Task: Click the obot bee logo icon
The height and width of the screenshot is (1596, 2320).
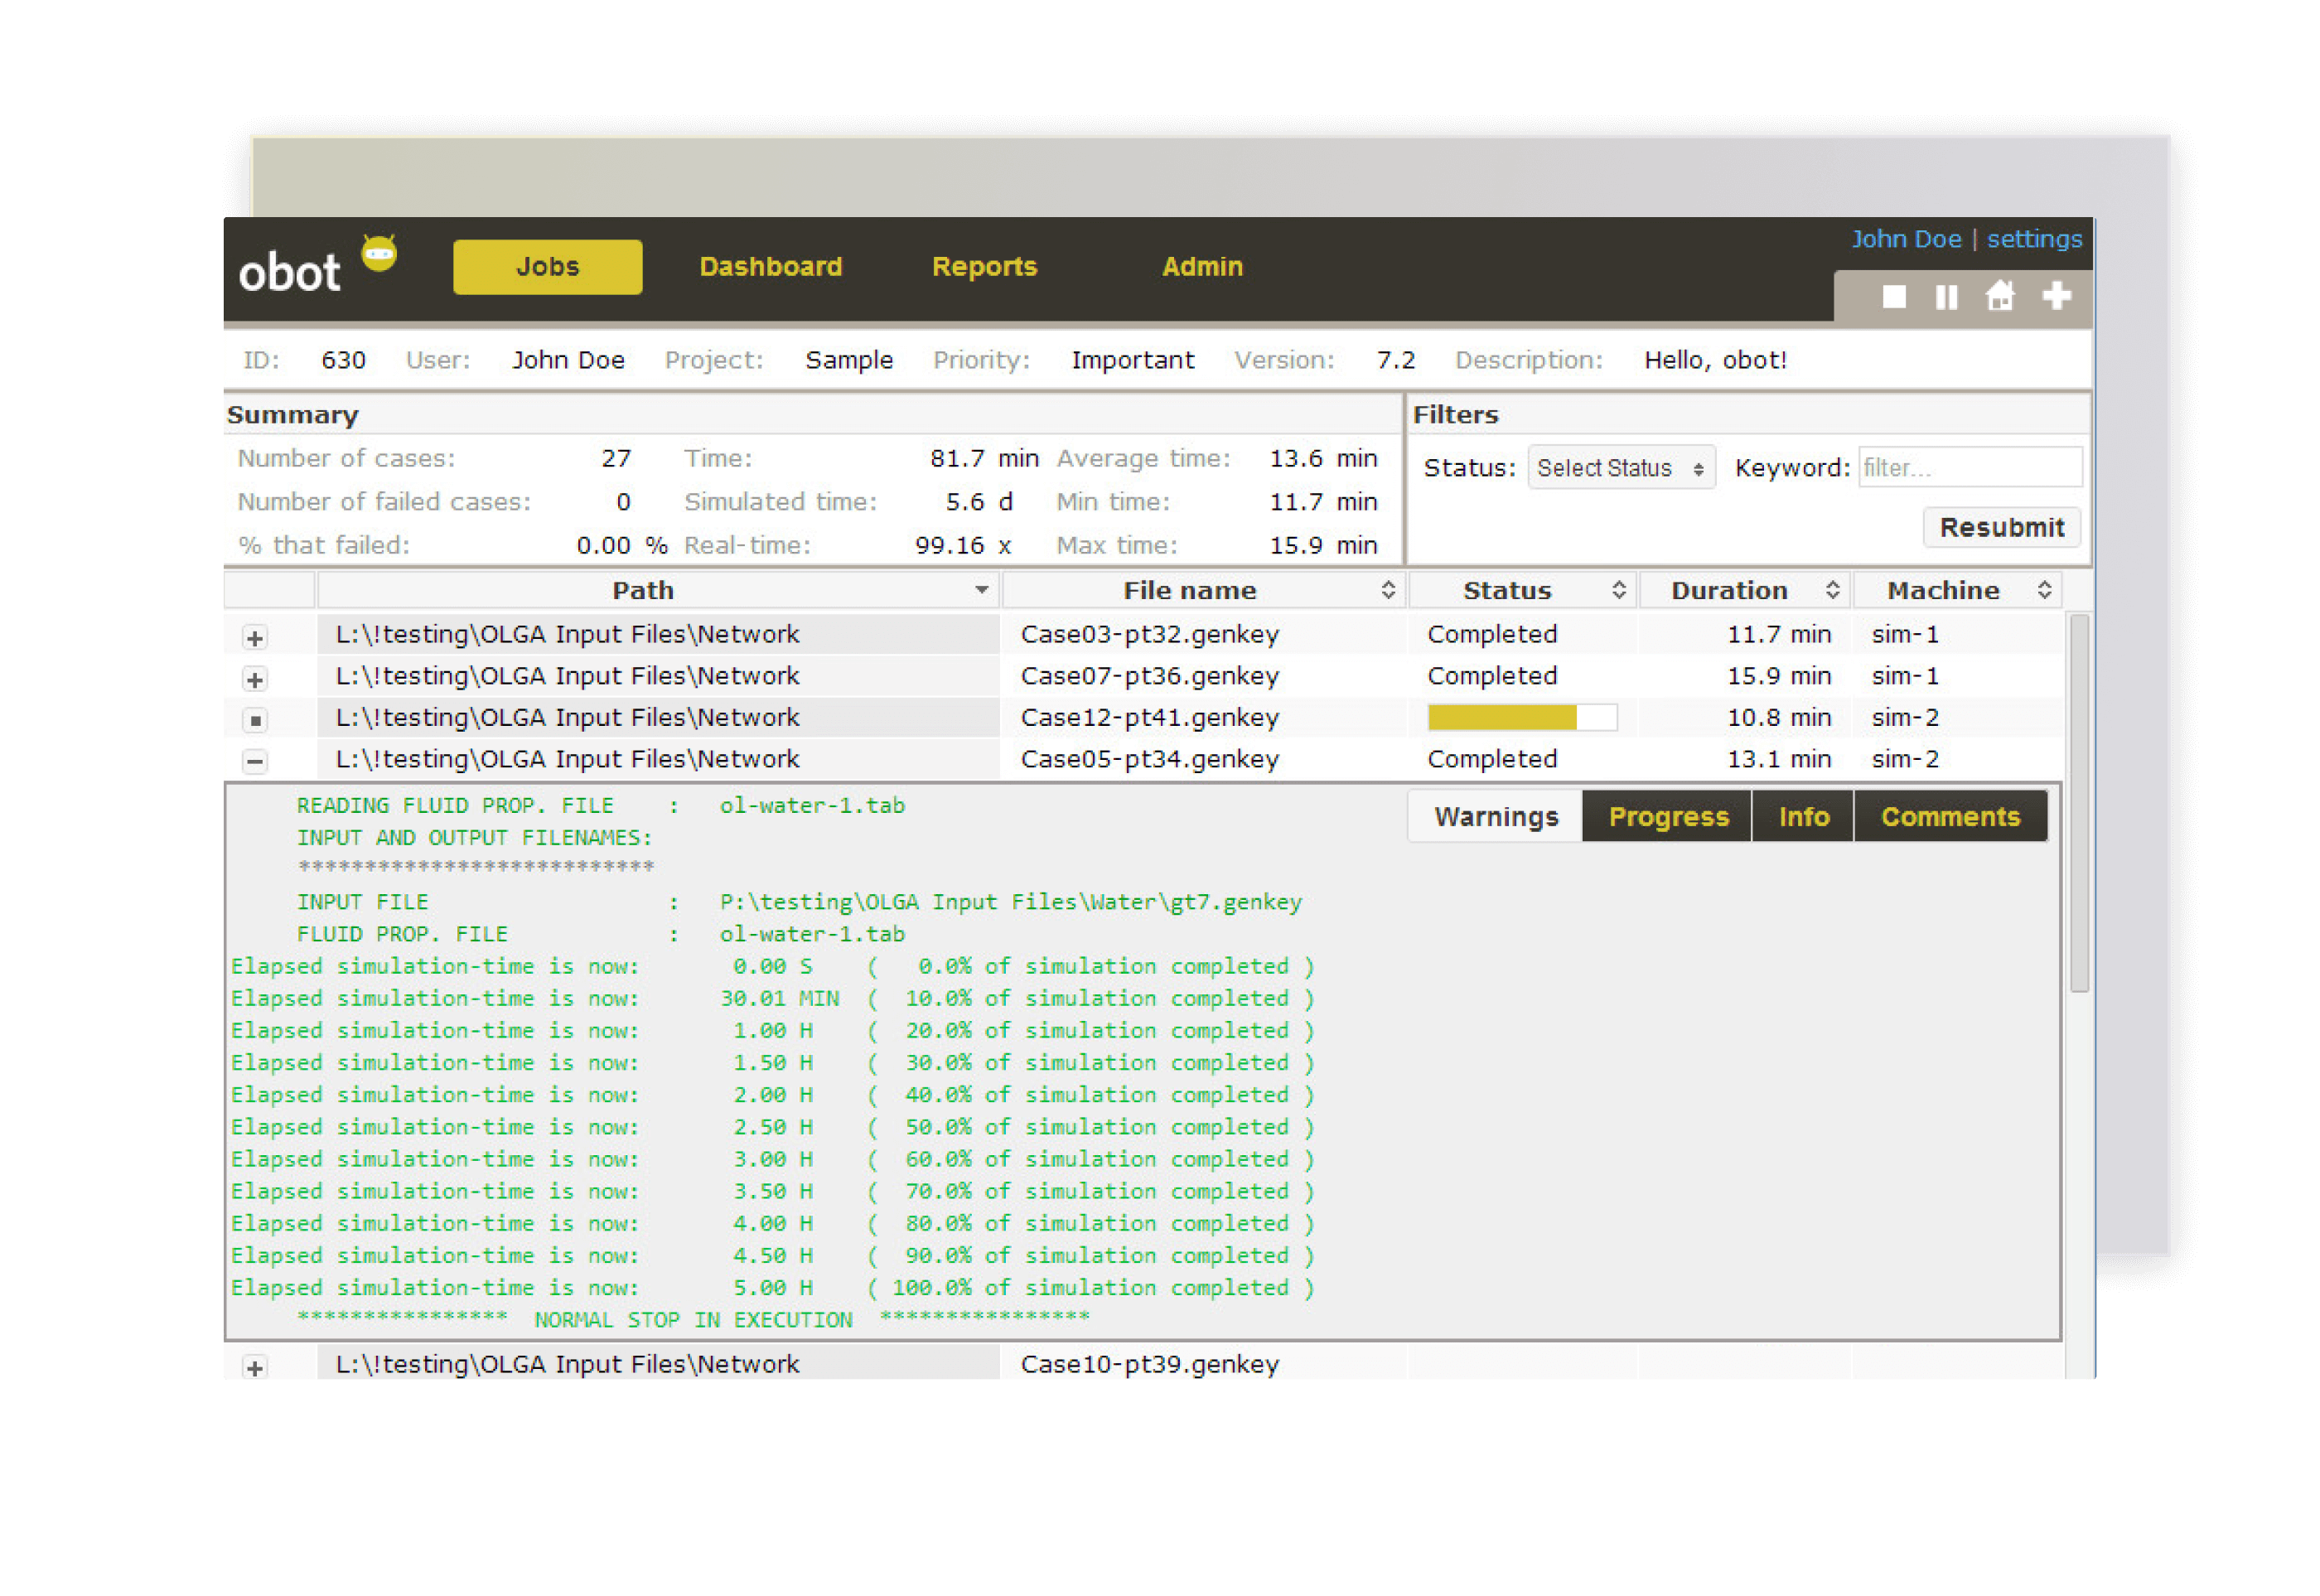Action: coord(379,254)
